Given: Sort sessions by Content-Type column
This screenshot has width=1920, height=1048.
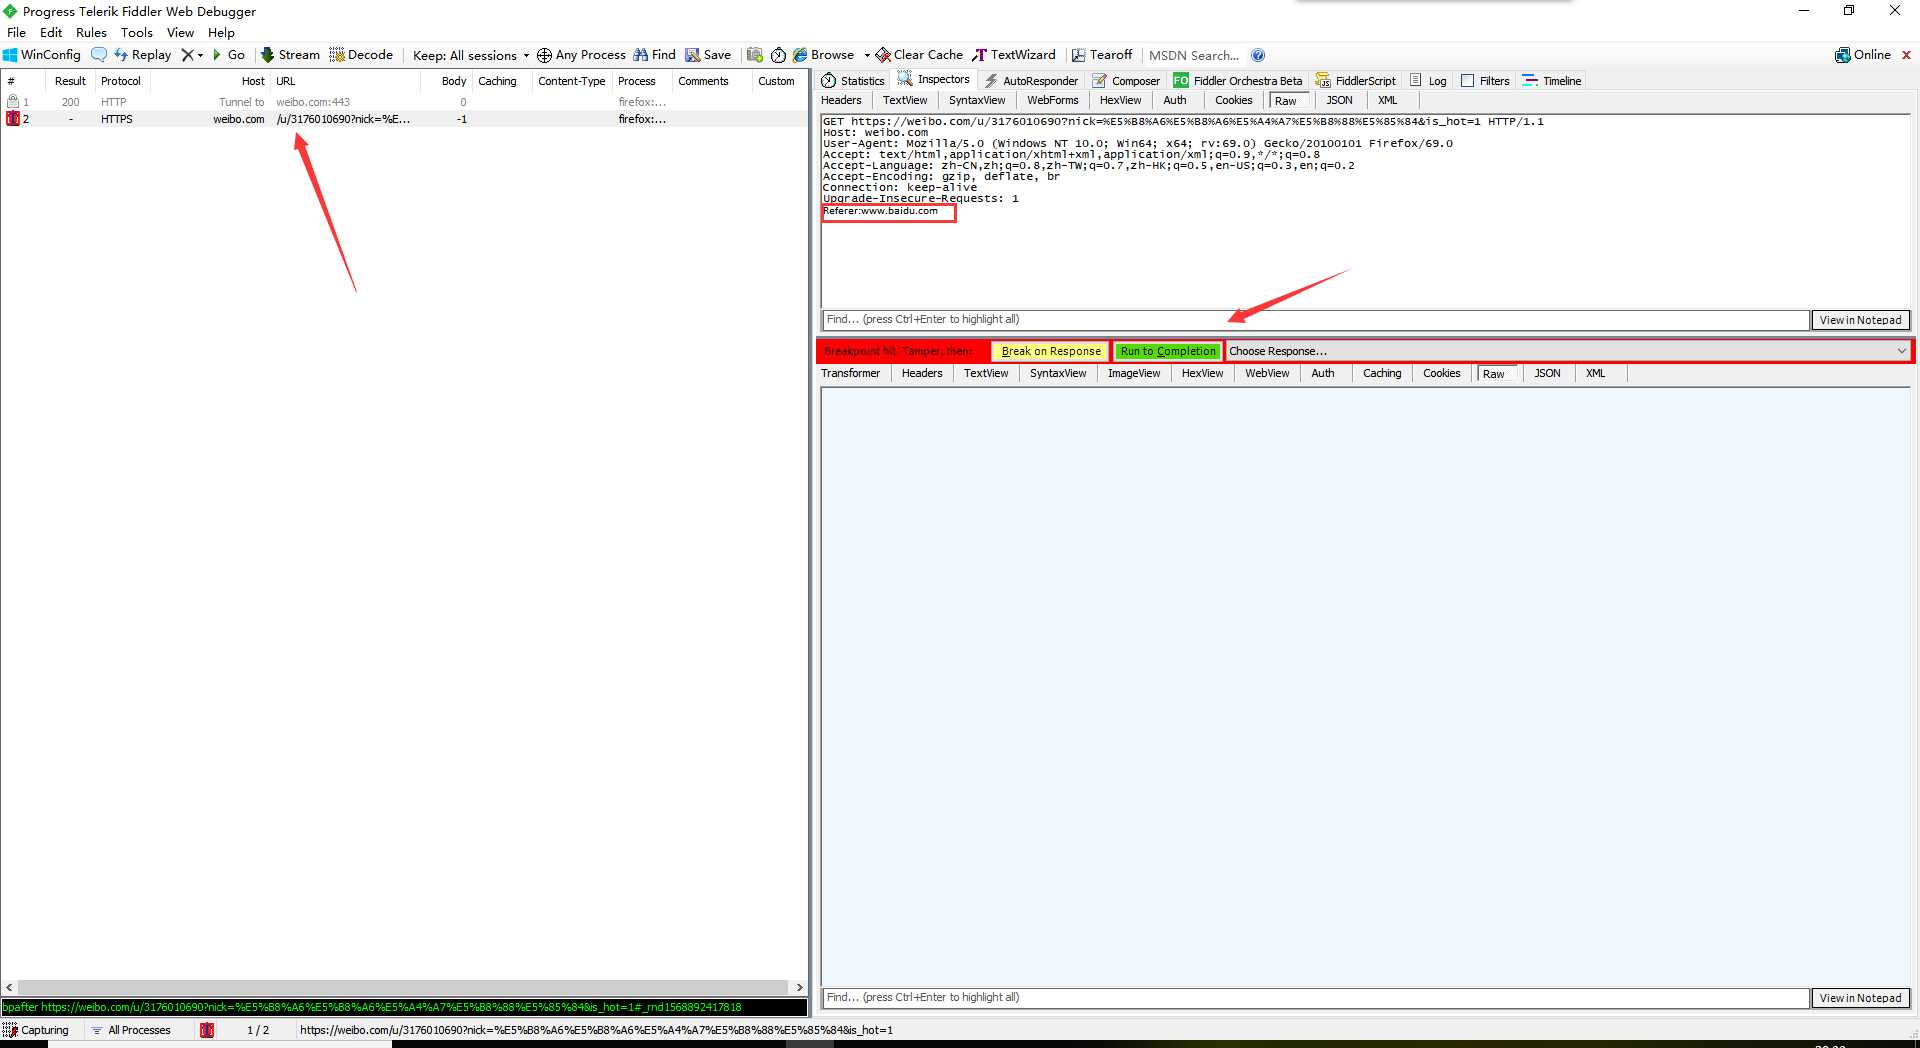Looking at the screenshot, I should click(571, 81).
